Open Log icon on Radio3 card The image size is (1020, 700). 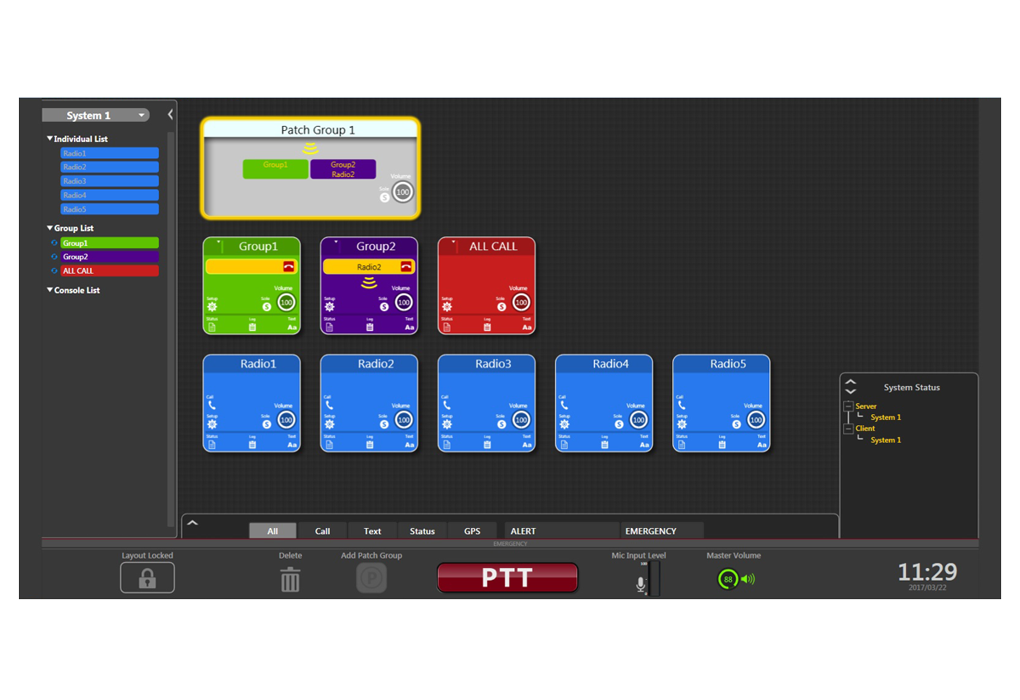click(487, 445)
